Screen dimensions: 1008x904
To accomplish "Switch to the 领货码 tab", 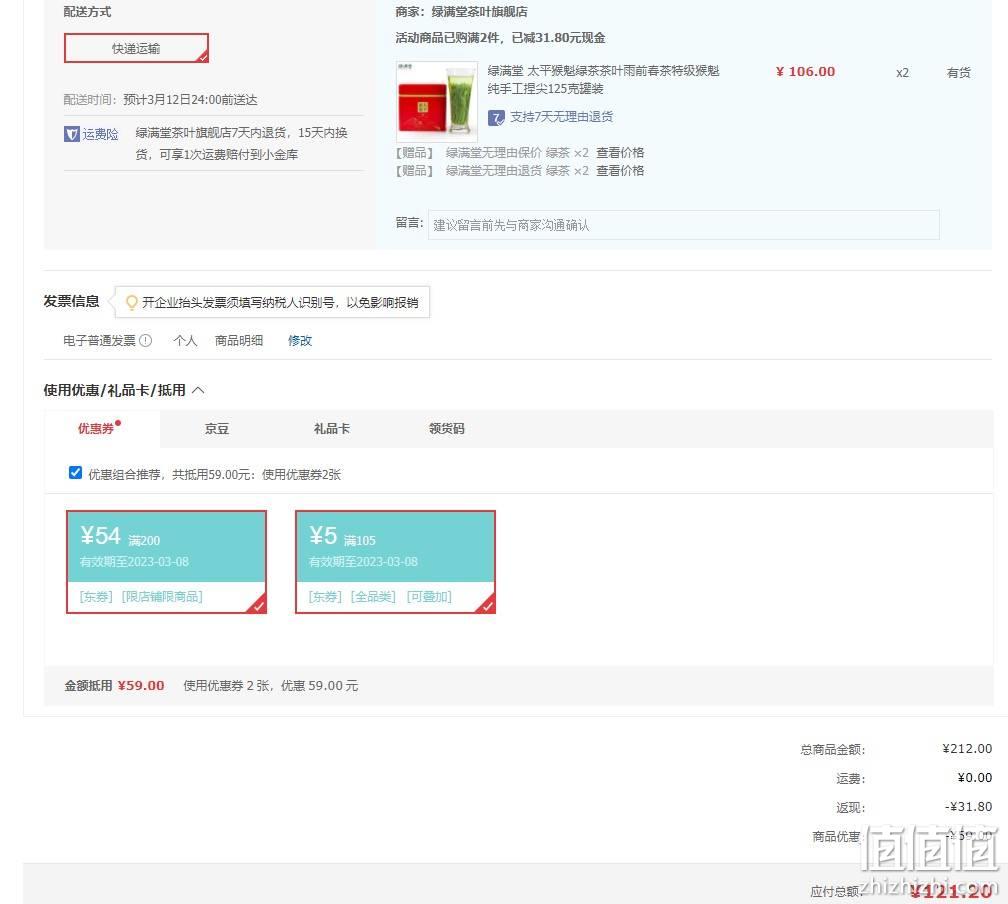I will pyautogui.click(x=447, y=429).
